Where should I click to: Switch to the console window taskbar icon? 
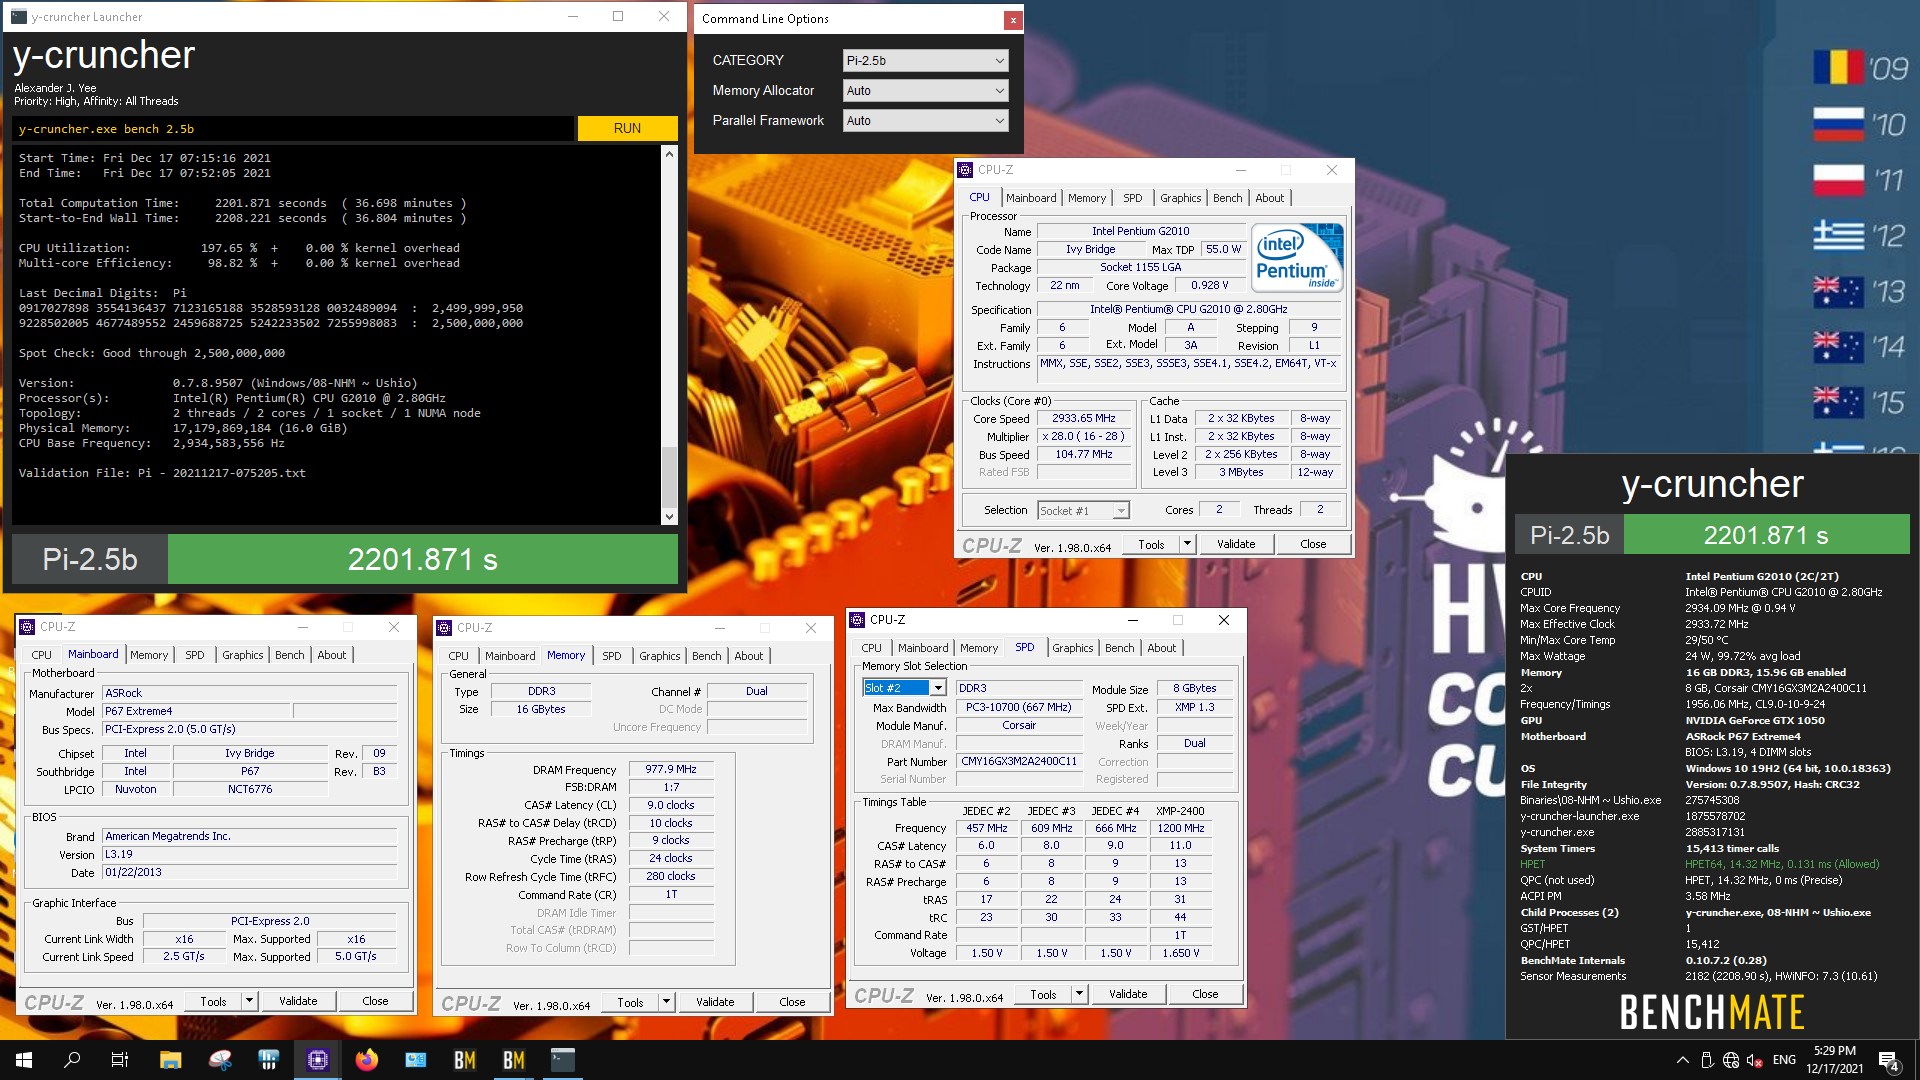563,1060
